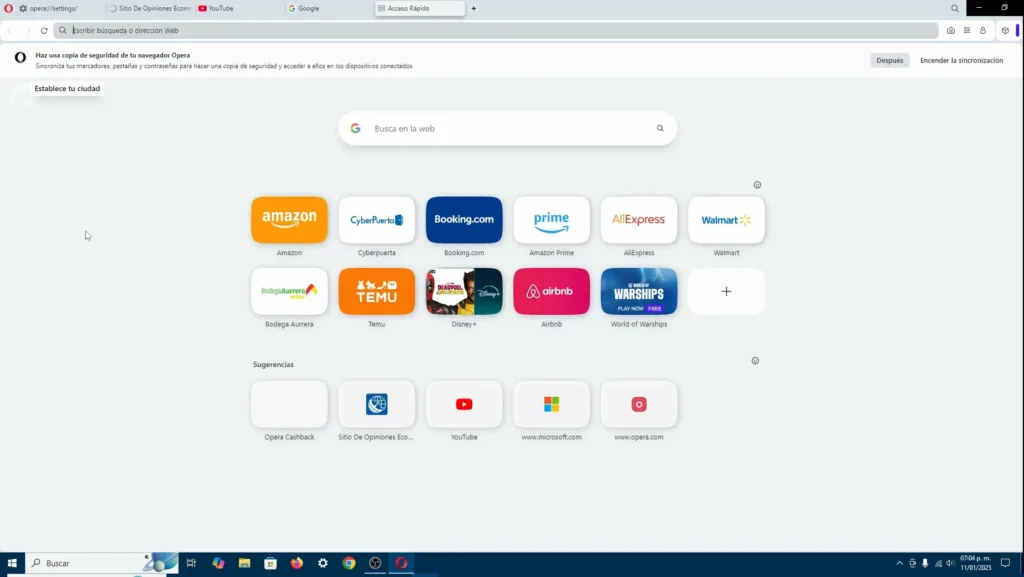Open the speed dial settings icon
This screenshot has width=1024, height=577.
[x=758, y=185]
